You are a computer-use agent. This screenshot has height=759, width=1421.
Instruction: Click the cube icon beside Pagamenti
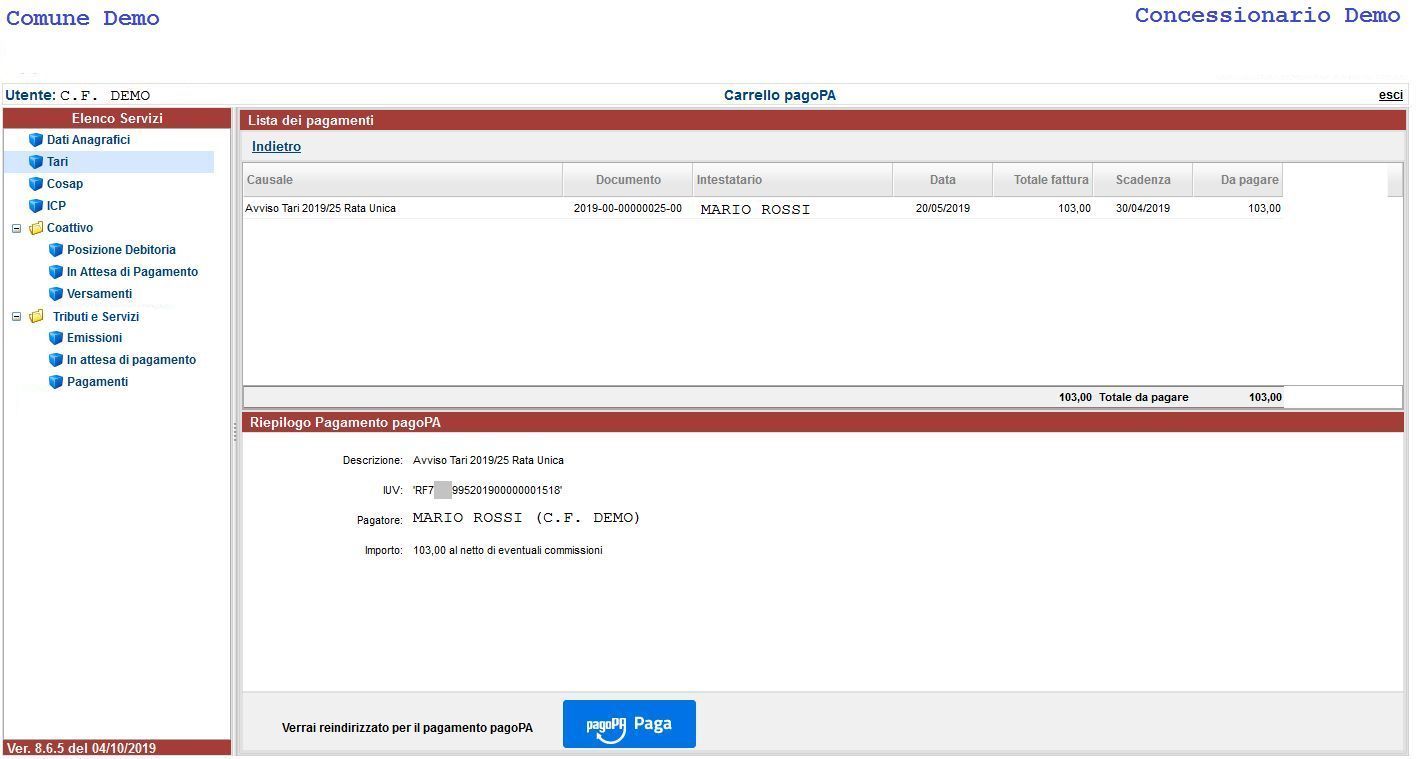56,382
